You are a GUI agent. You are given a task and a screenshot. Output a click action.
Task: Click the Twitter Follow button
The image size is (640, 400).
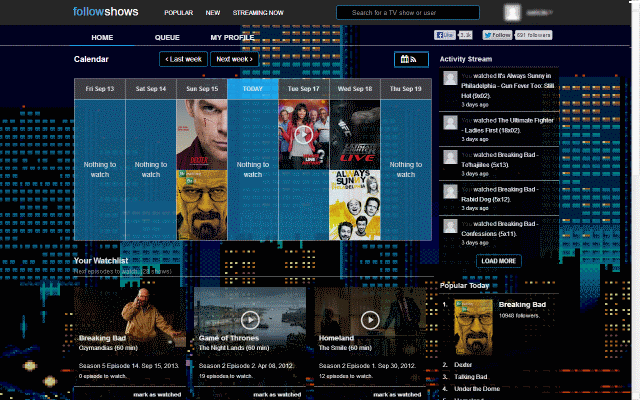[x=497, y=35]
